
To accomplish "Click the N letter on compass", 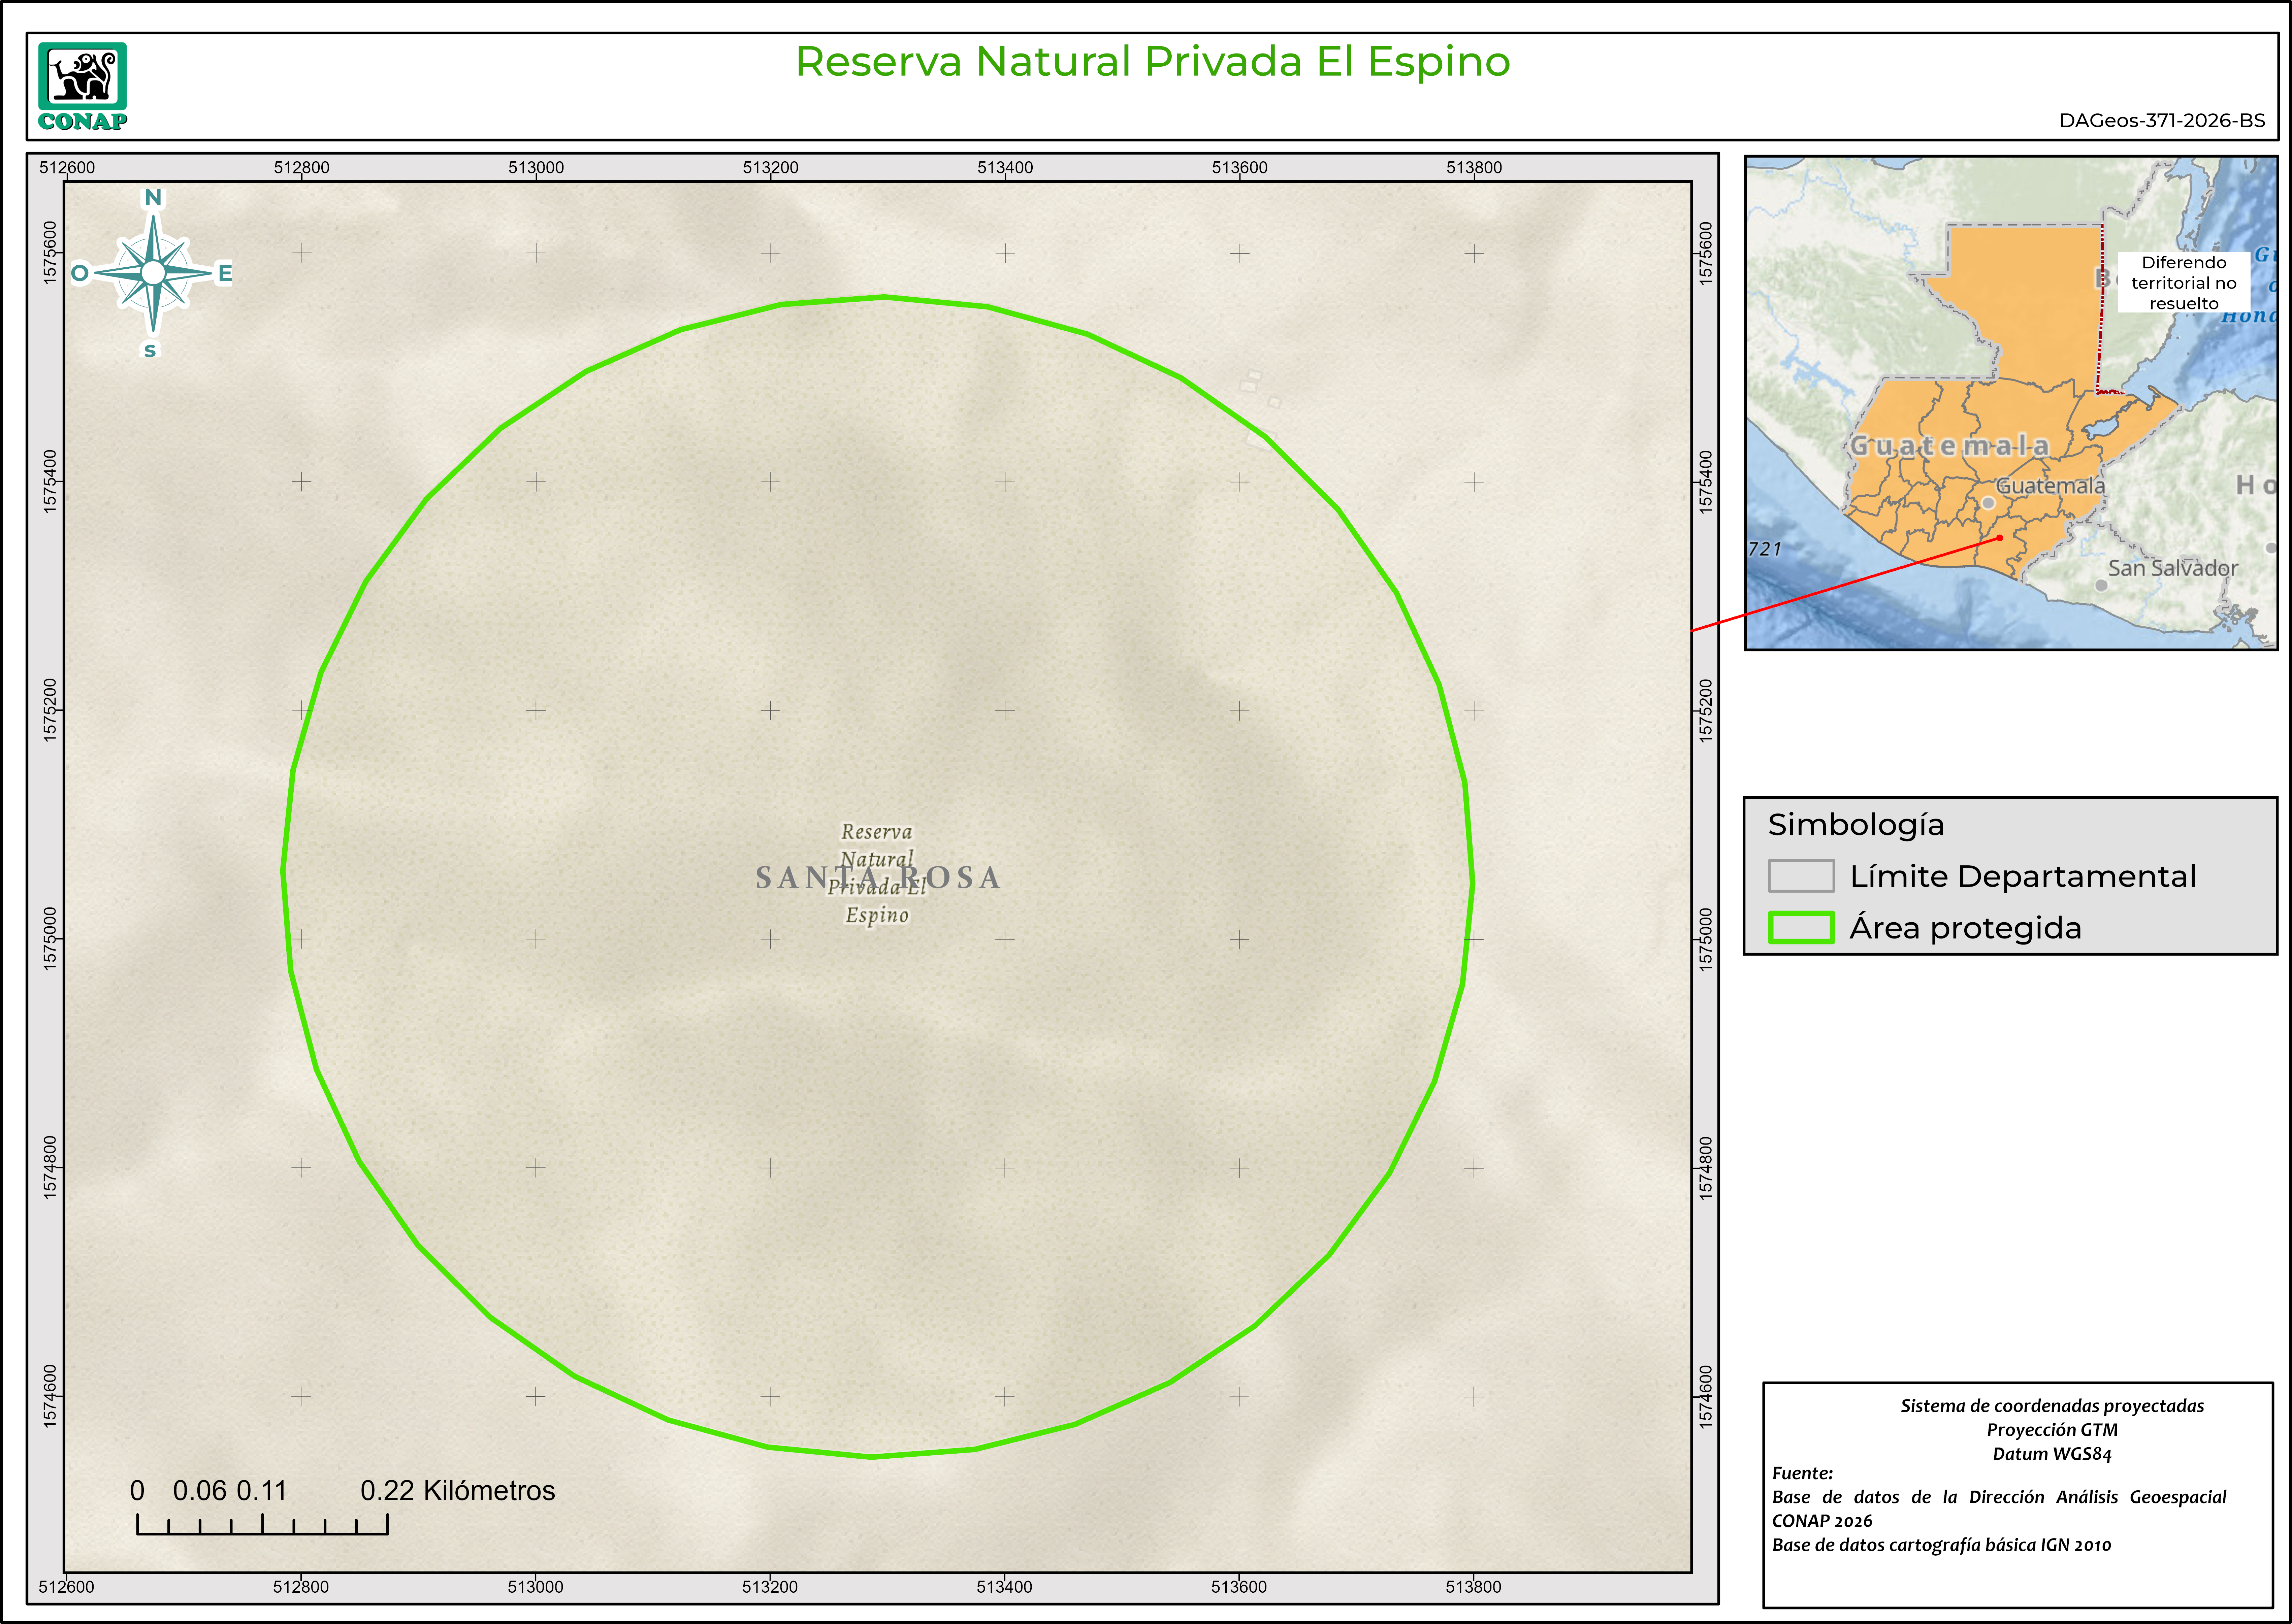I will pyautogui.click(x=153, y=197).
